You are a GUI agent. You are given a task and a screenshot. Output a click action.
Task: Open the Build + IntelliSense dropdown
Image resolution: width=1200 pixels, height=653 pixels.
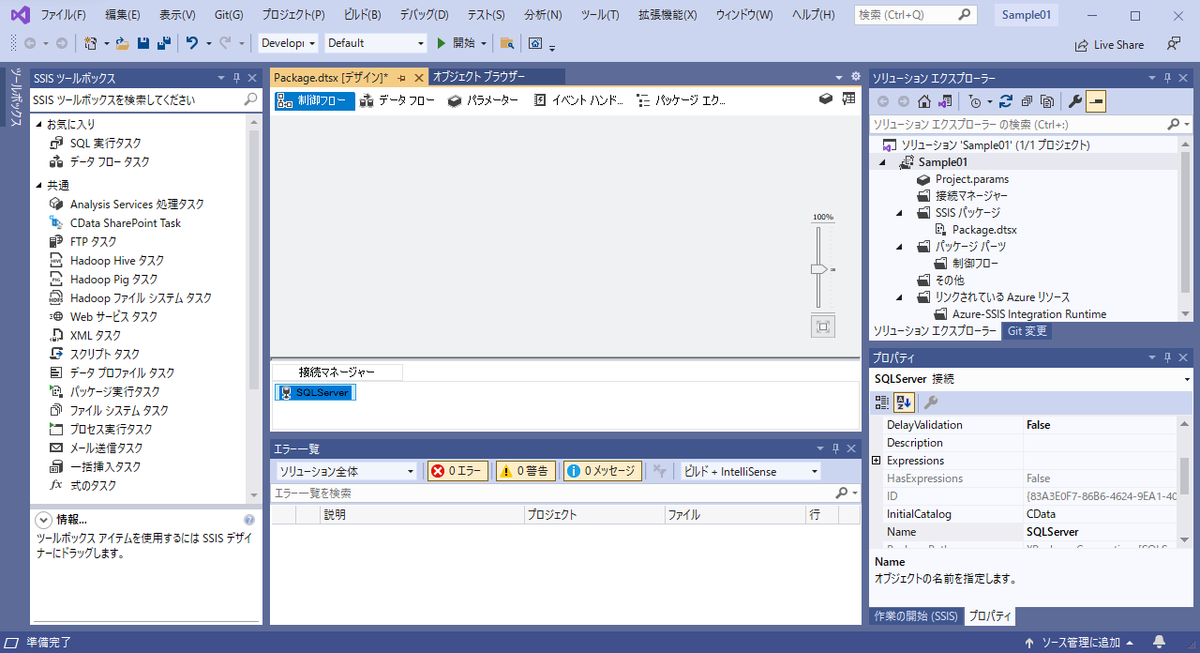click(750, 471)
